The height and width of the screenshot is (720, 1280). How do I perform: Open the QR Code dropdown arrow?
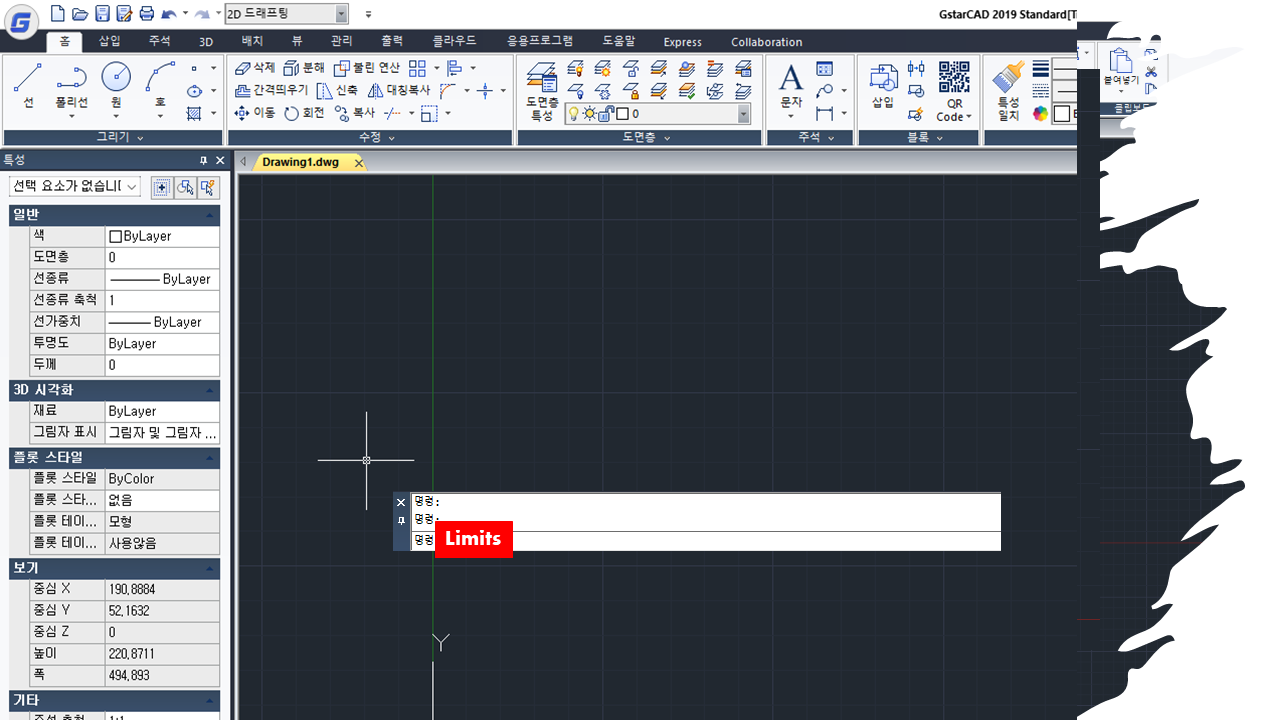[969, 117]
